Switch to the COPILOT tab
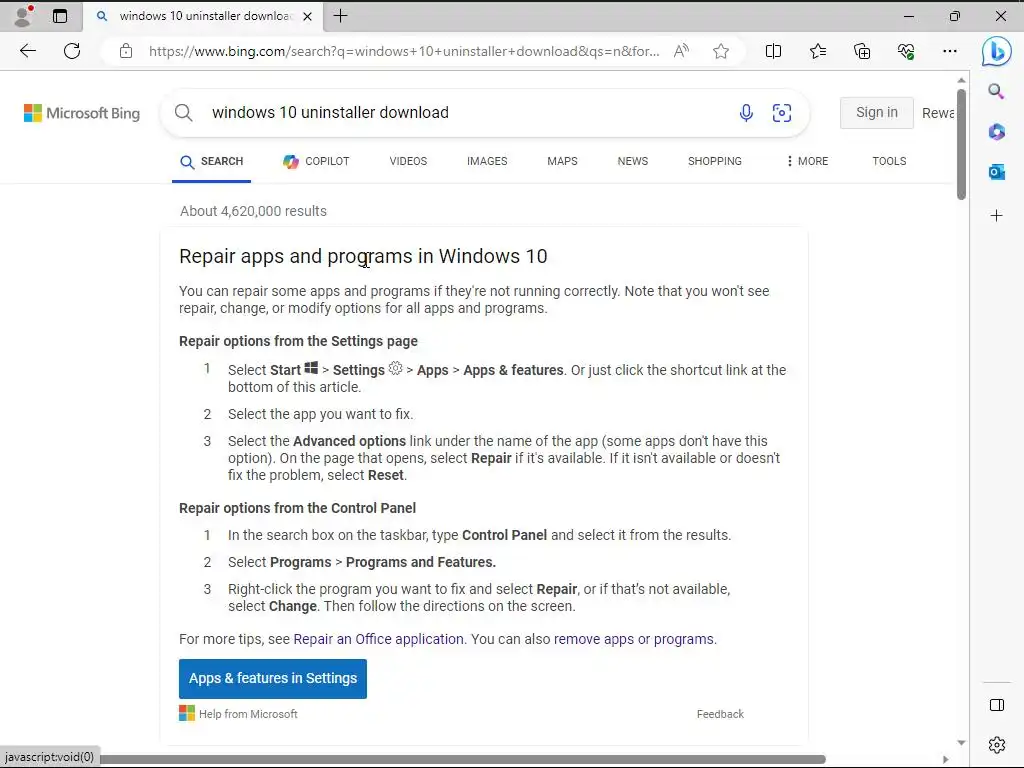 [316, 161]
